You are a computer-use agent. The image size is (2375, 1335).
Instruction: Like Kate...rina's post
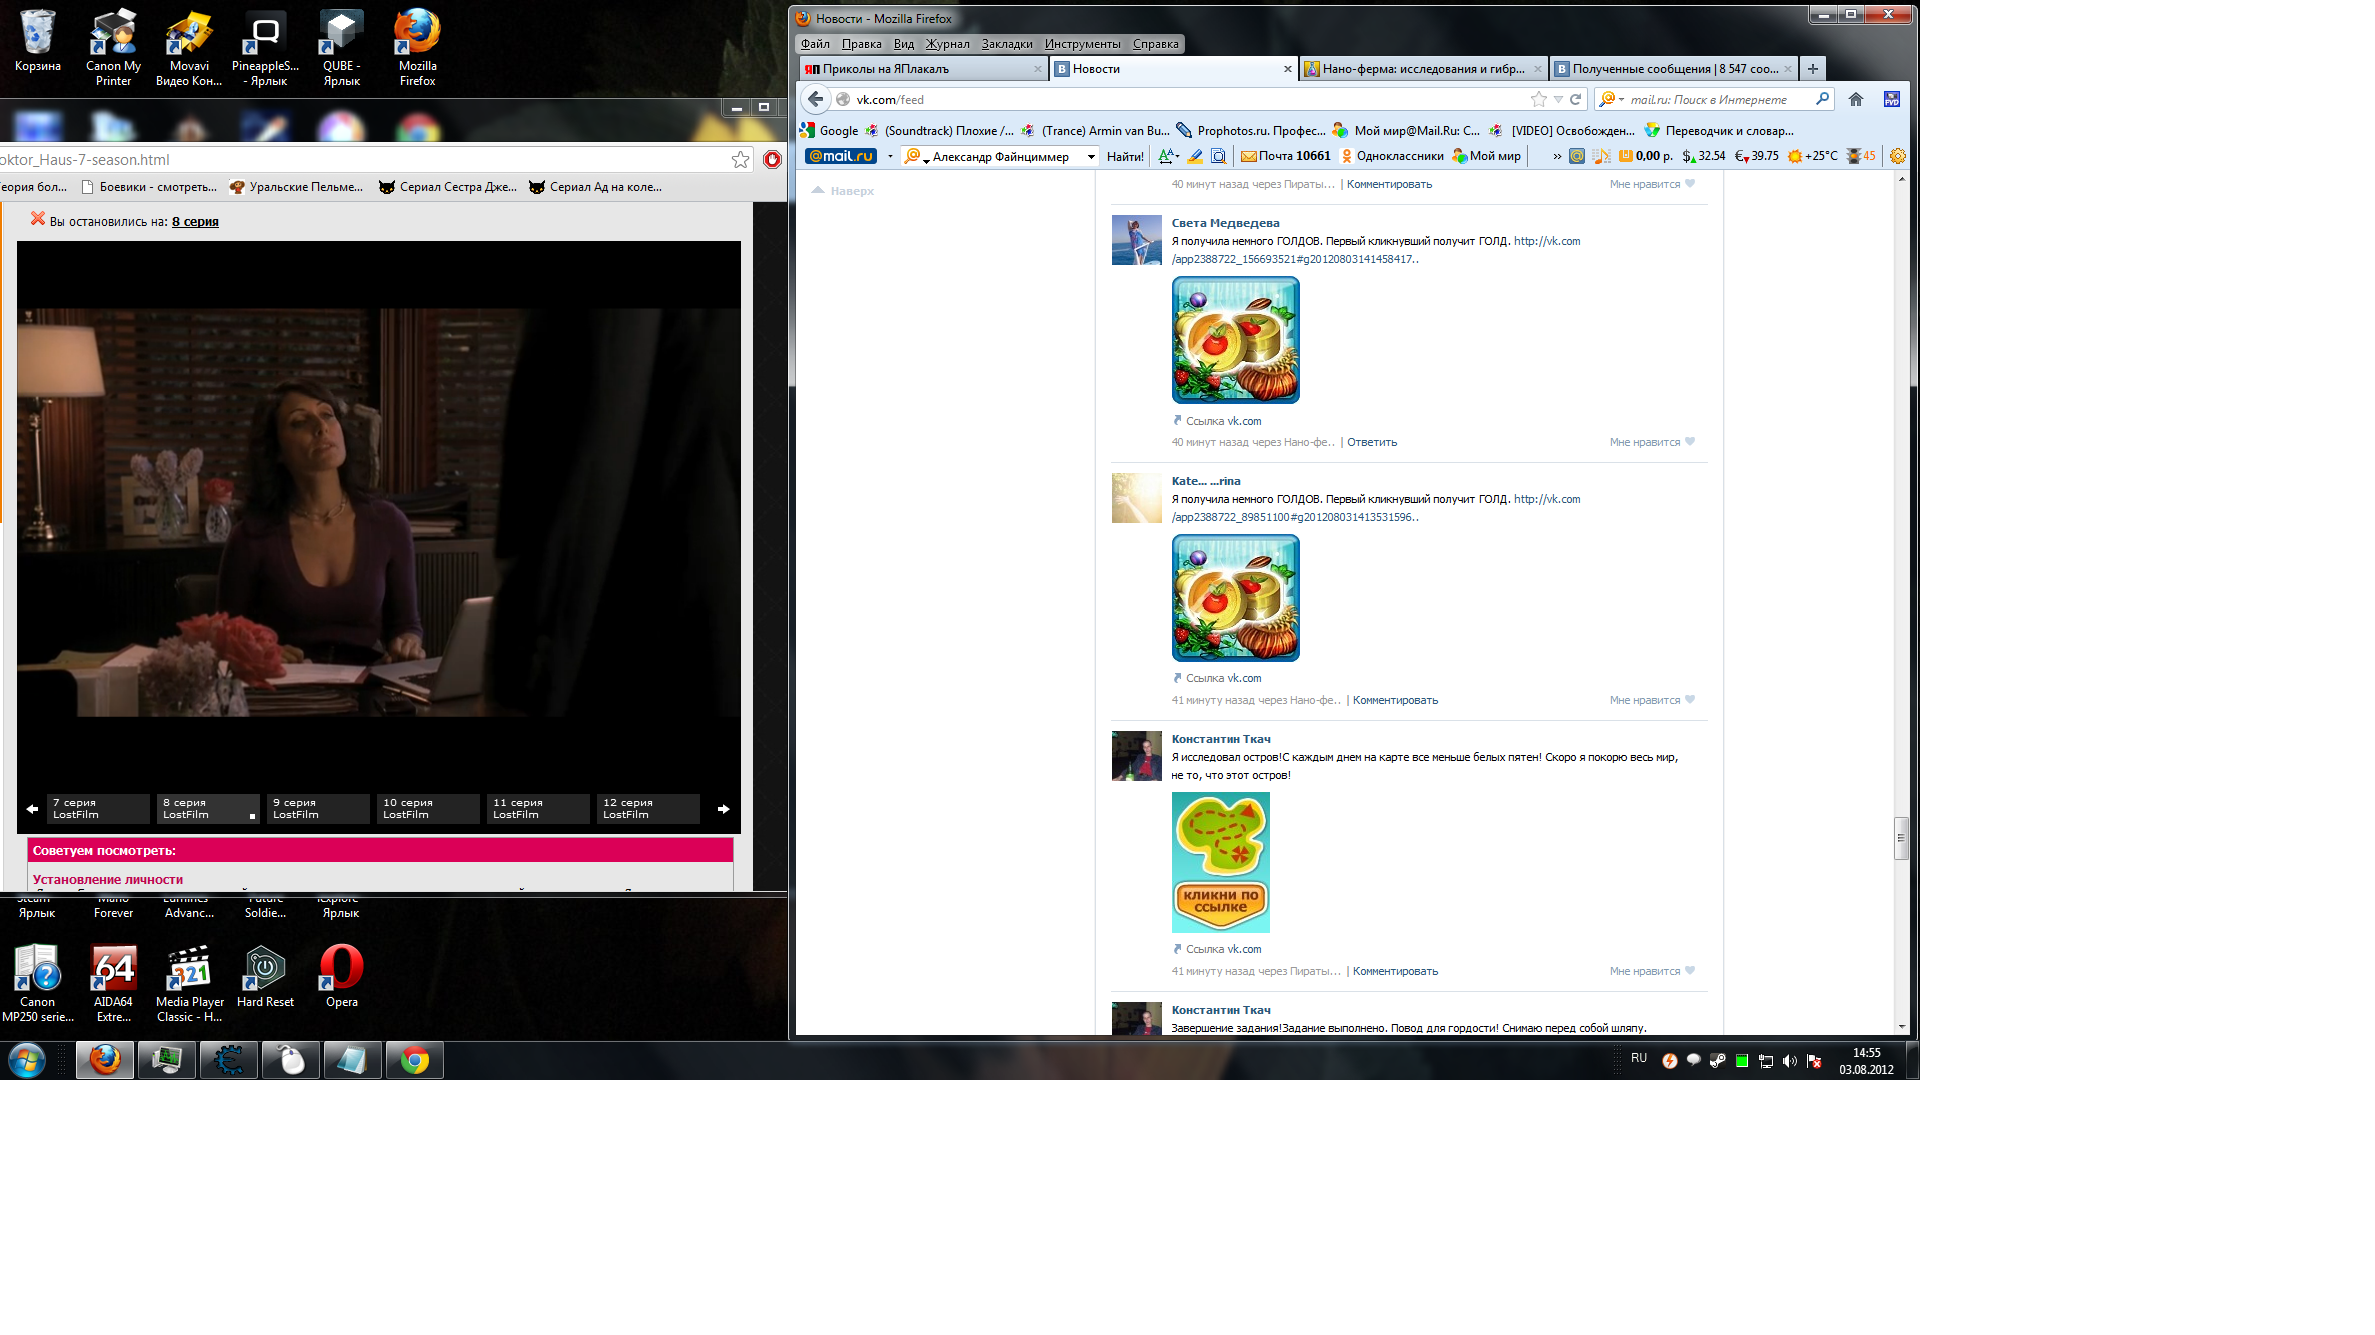(1652, 700)
